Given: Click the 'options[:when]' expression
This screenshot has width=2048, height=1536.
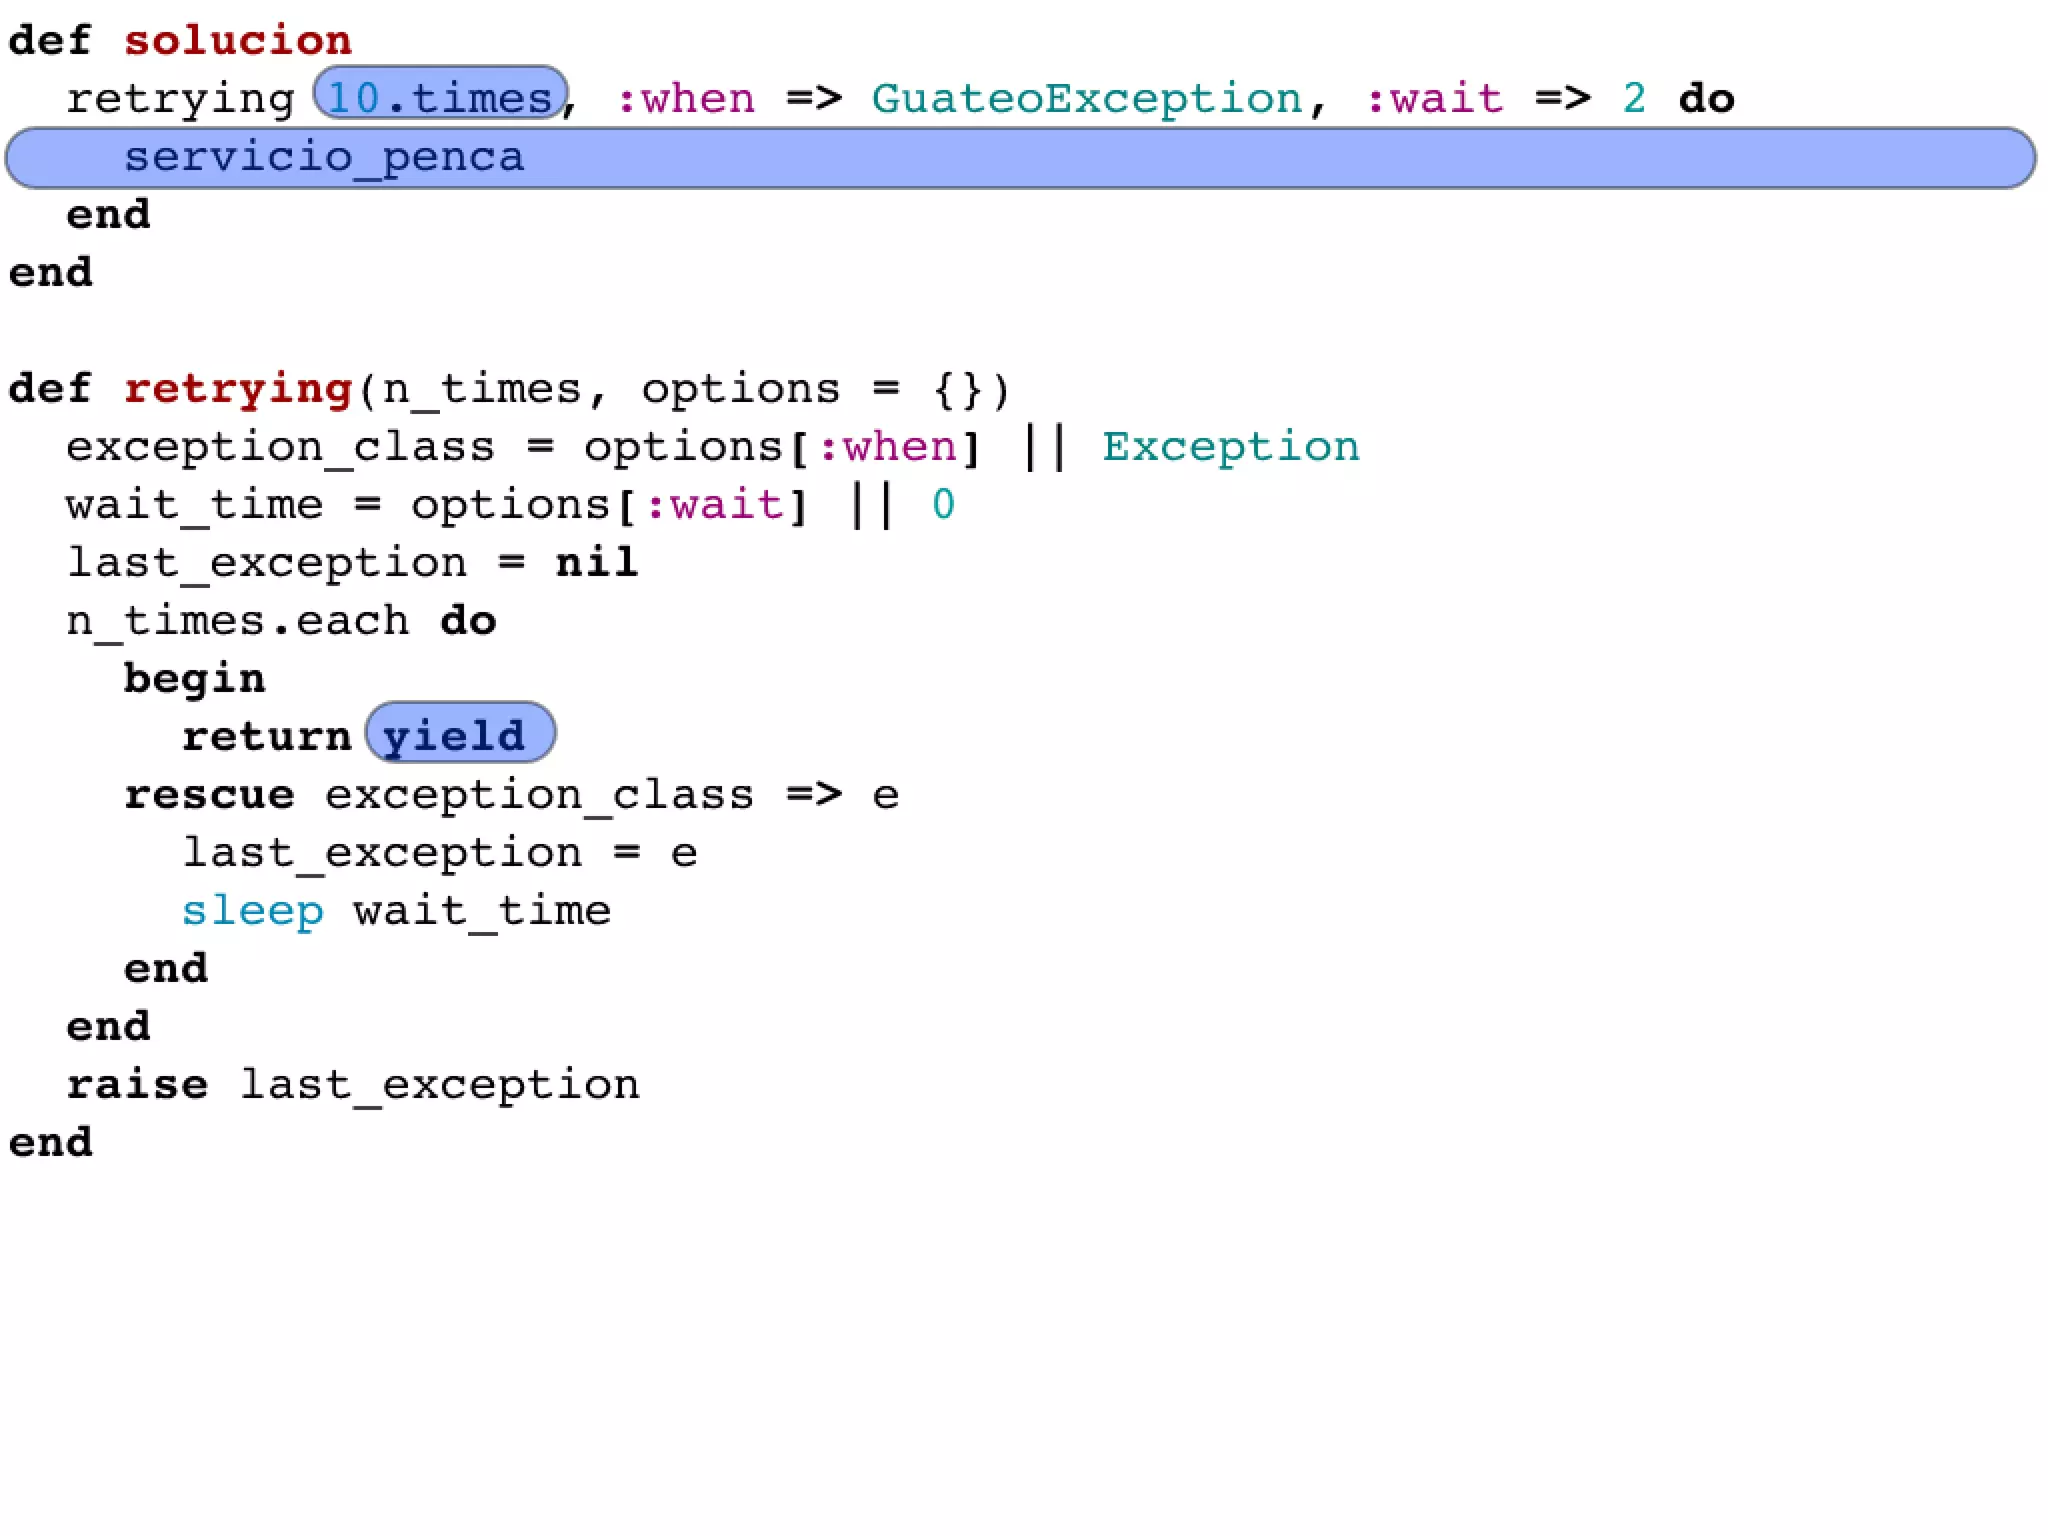Looking at the screenshot, I should (782, 448).
